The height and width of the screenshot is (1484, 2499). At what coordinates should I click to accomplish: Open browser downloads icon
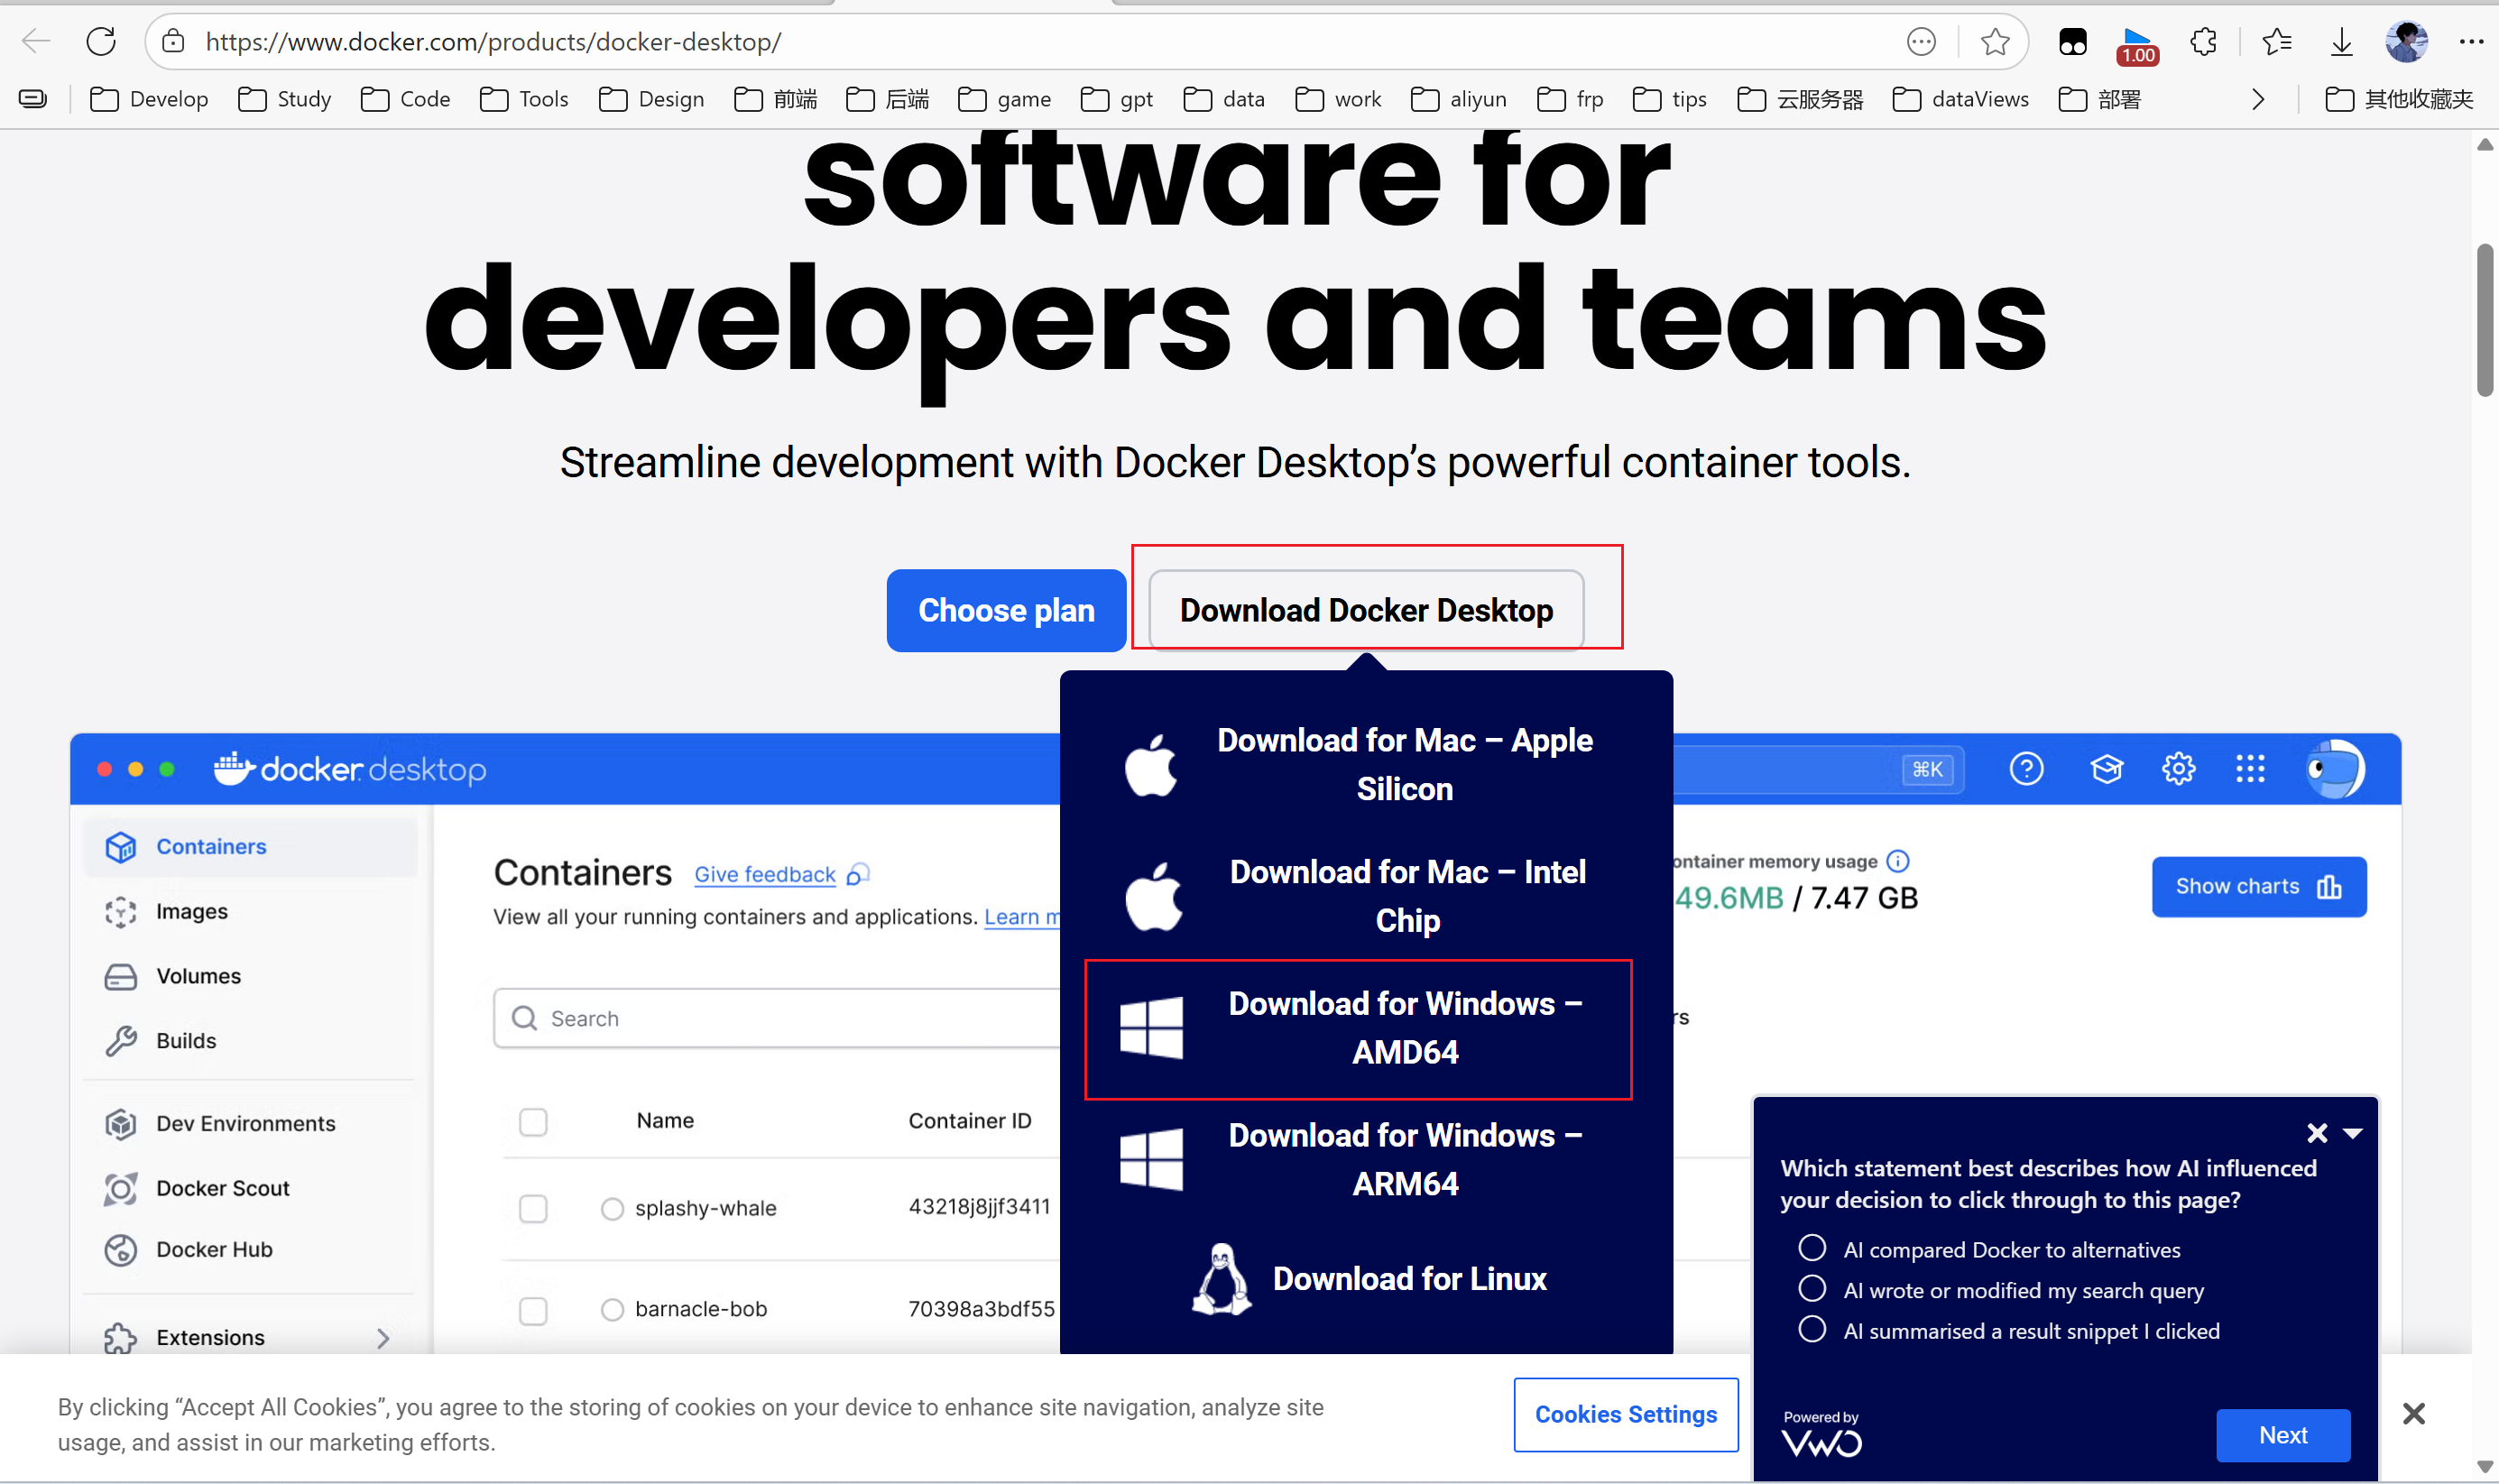click(x=2341, y=42)
